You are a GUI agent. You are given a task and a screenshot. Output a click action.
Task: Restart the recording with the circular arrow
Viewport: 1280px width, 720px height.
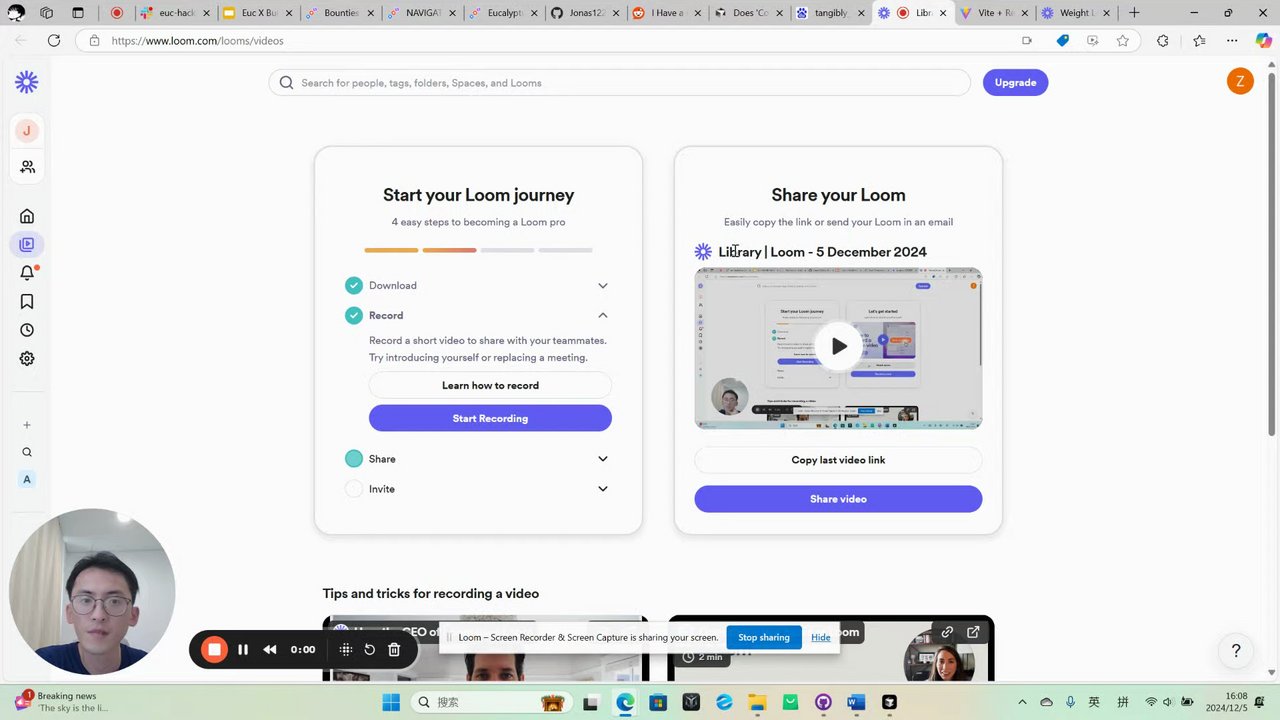click(369, 649)
